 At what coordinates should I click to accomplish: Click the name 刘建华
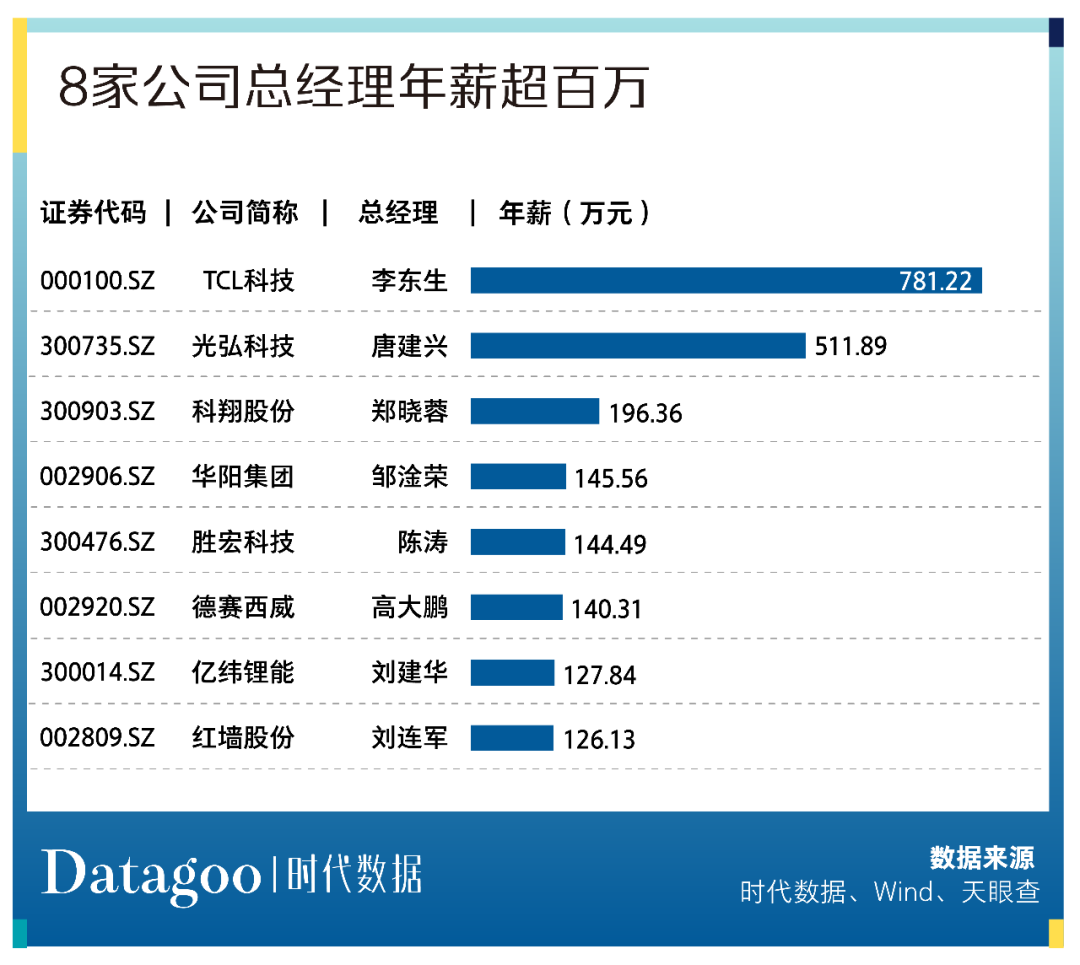tap(410, 672)
